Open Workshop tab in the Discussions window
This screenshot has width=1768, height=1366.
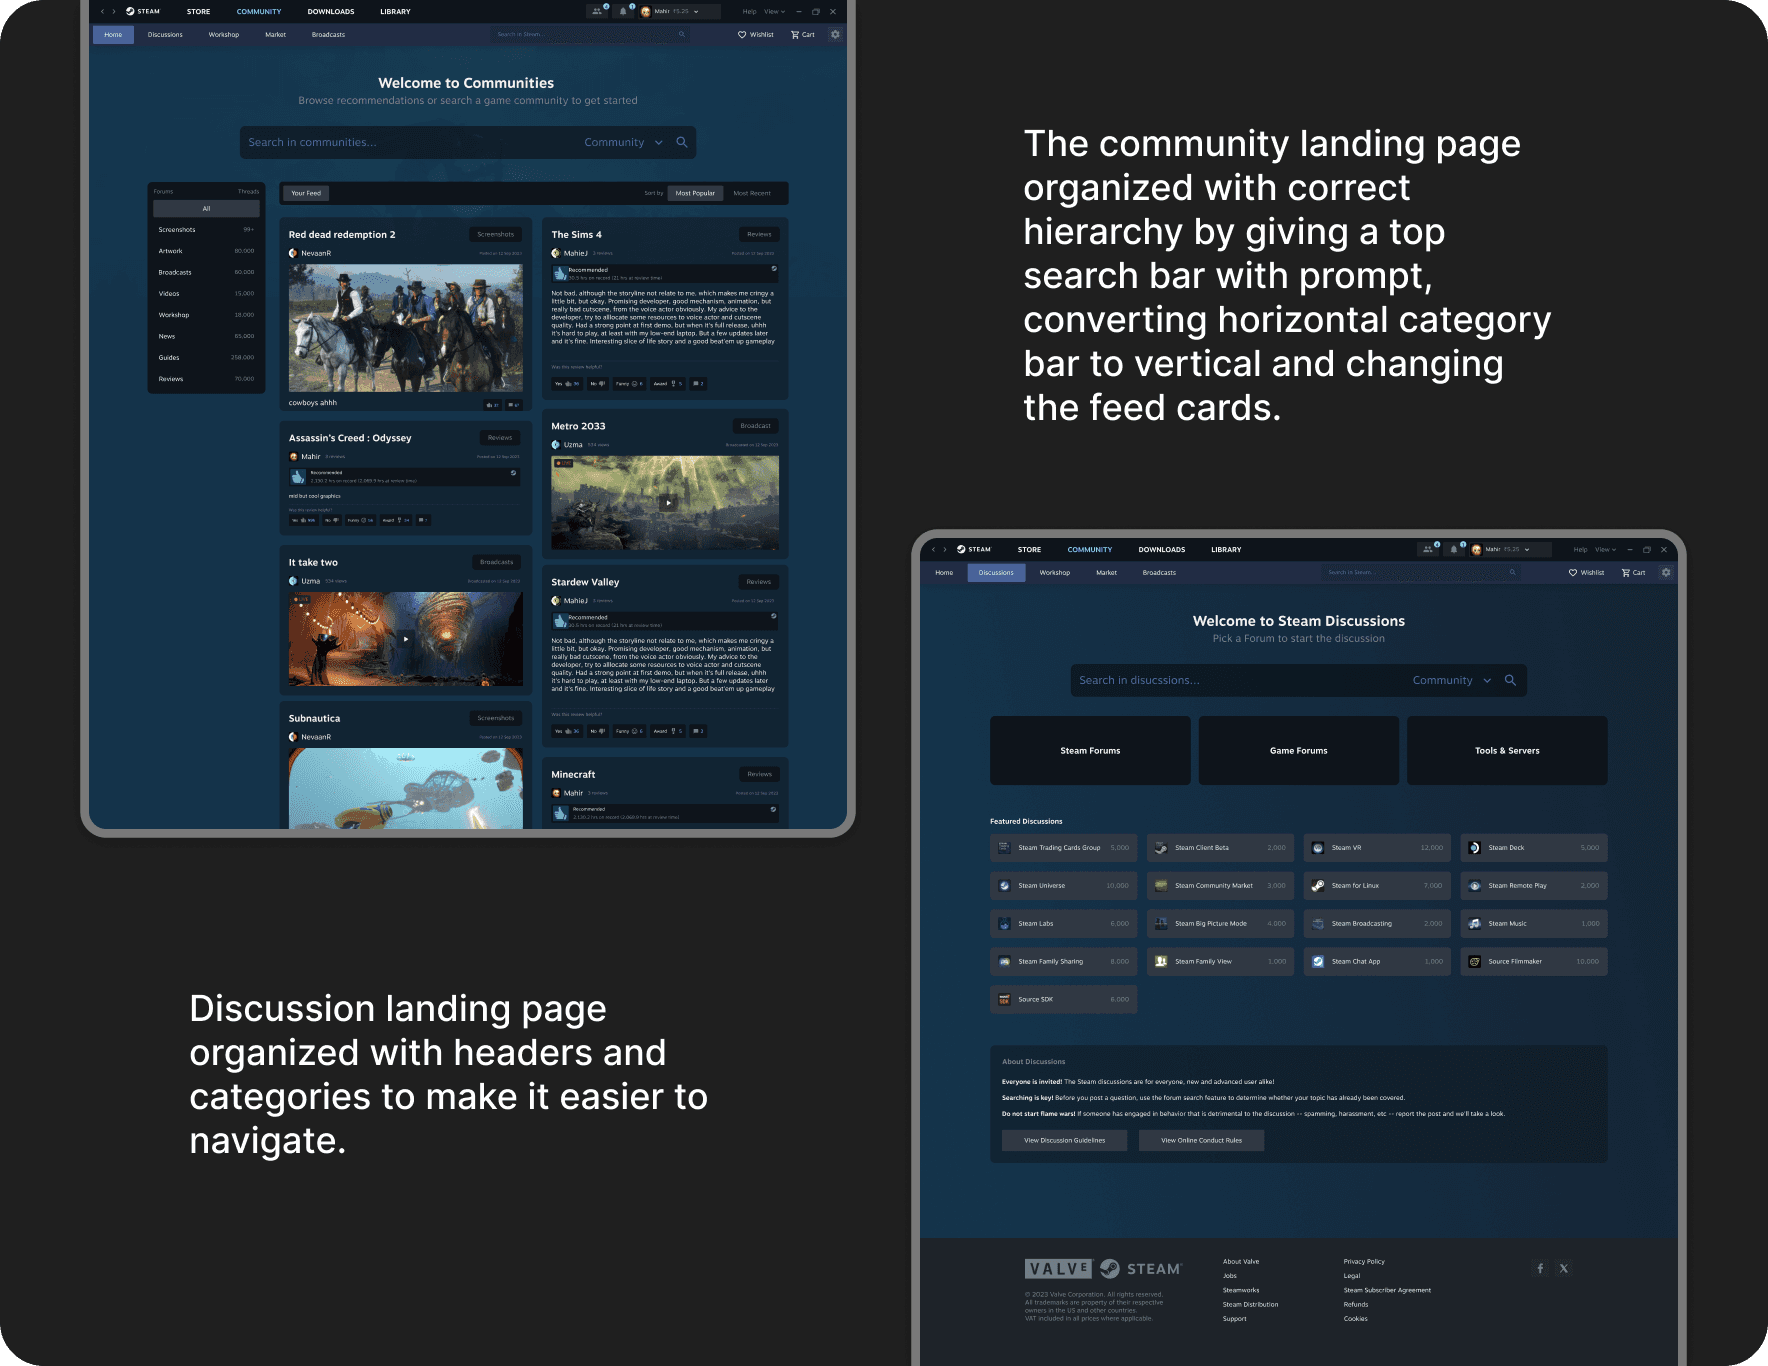(x=1055, y=573)
